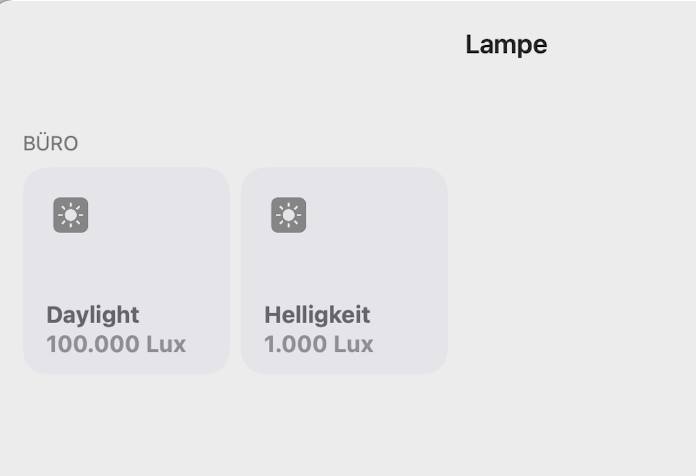Open the Daylight light sensor tile
Image resolution: width=696 pixels, height=476 pixels.
click(x=126, y=270)
